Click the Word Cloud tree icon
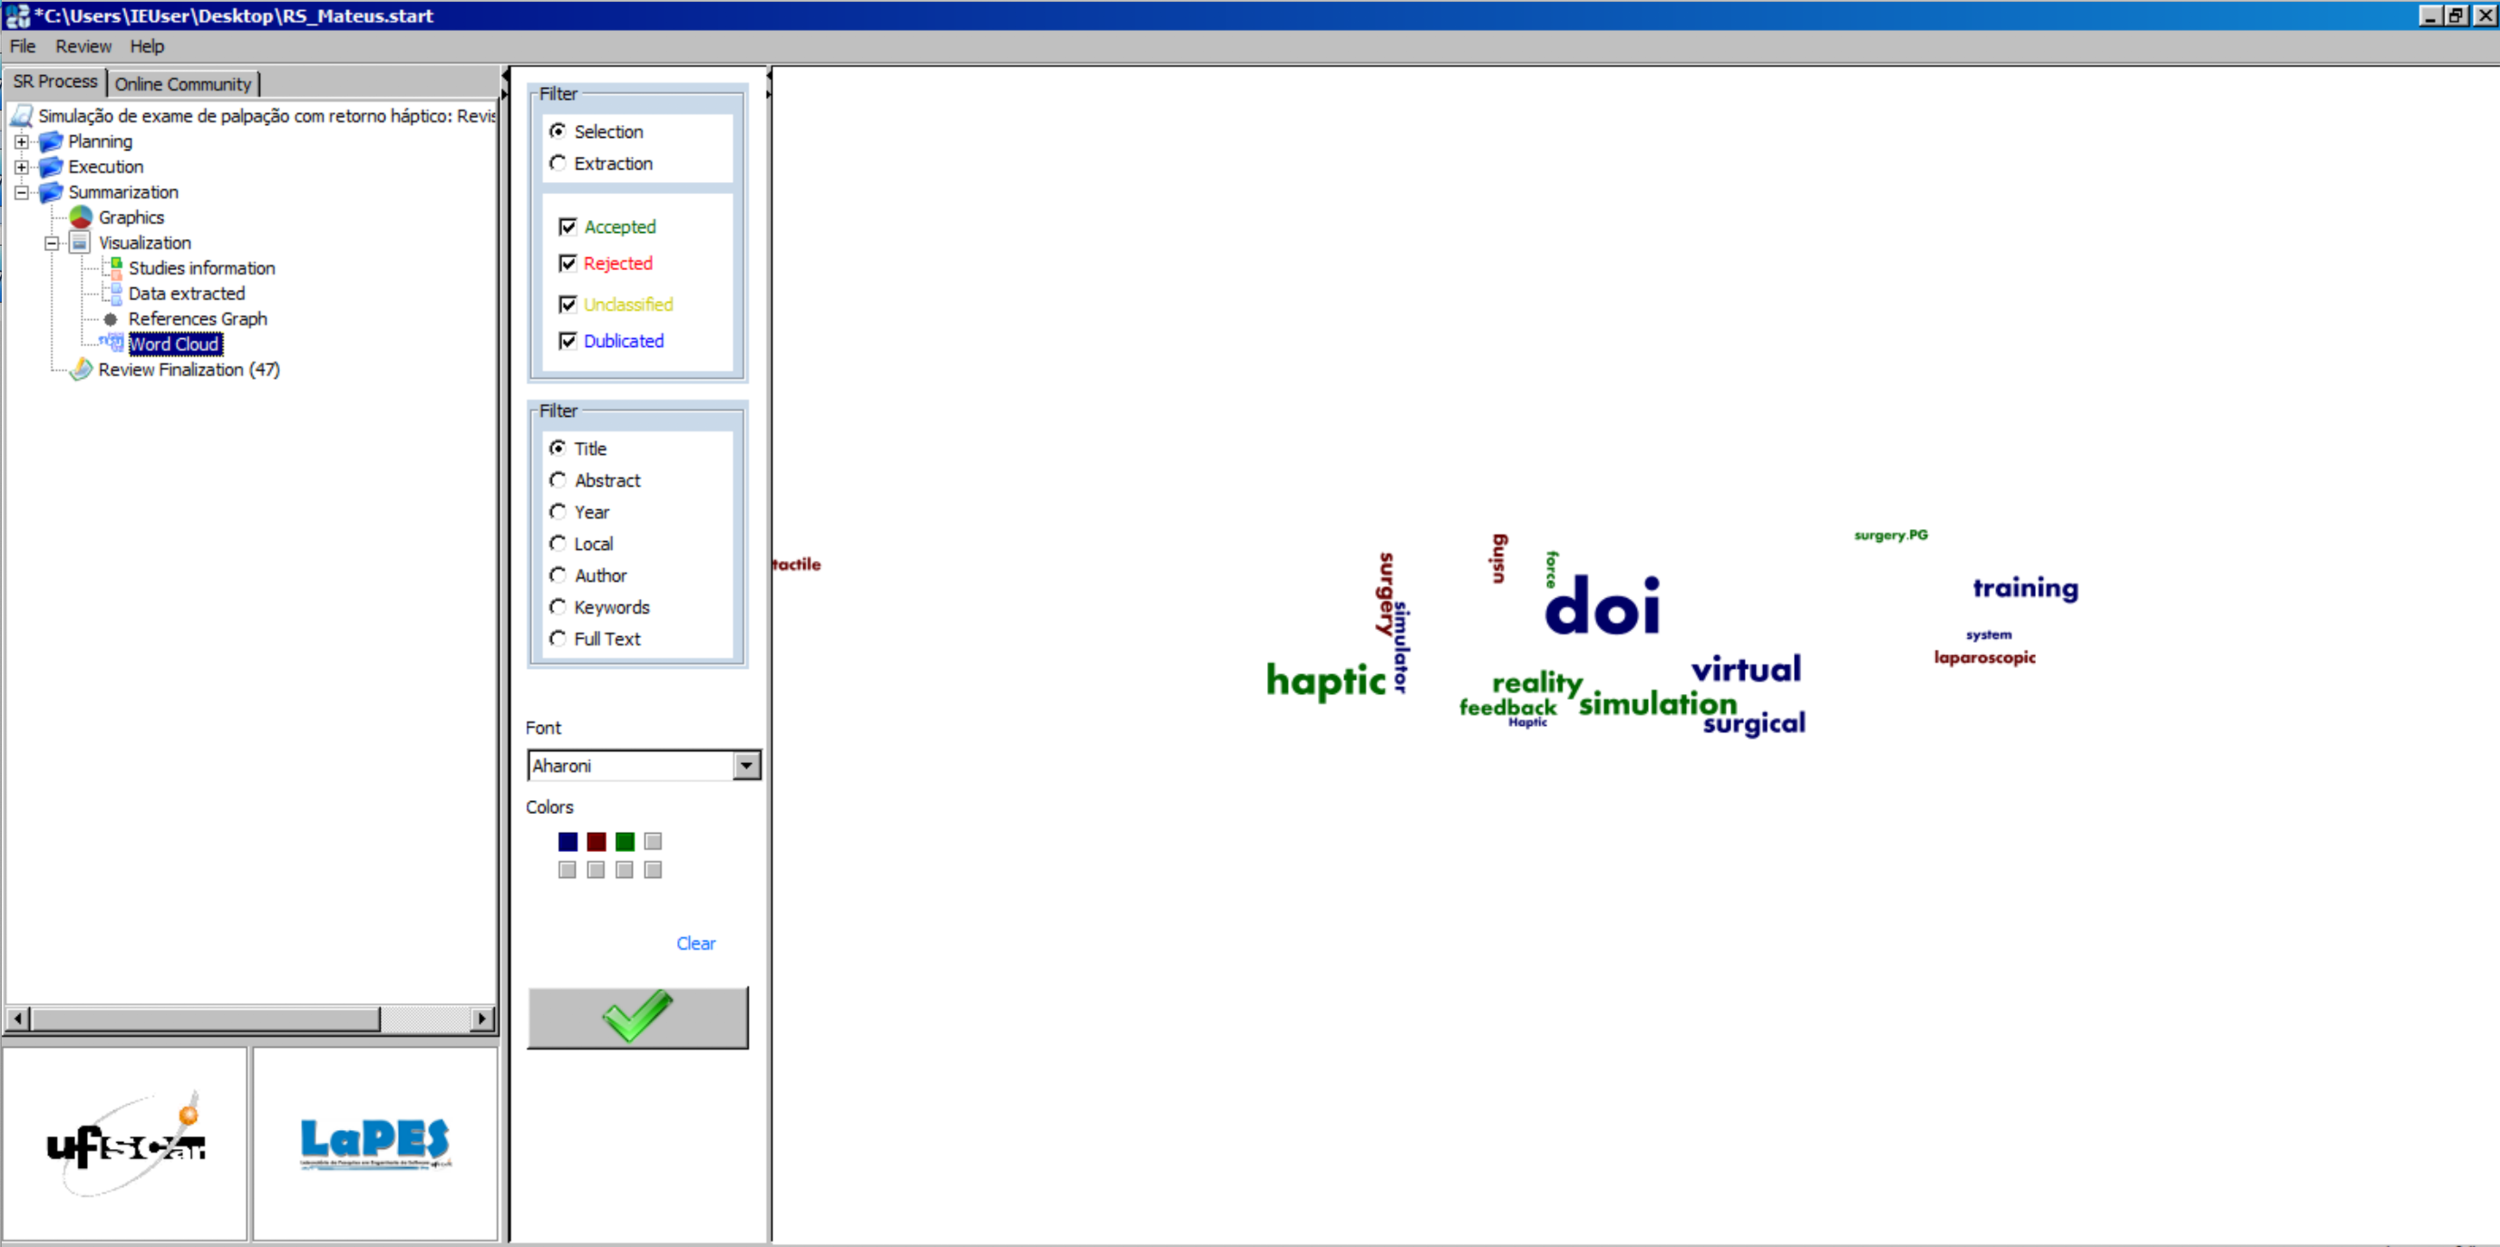 (x=112, y=343)
